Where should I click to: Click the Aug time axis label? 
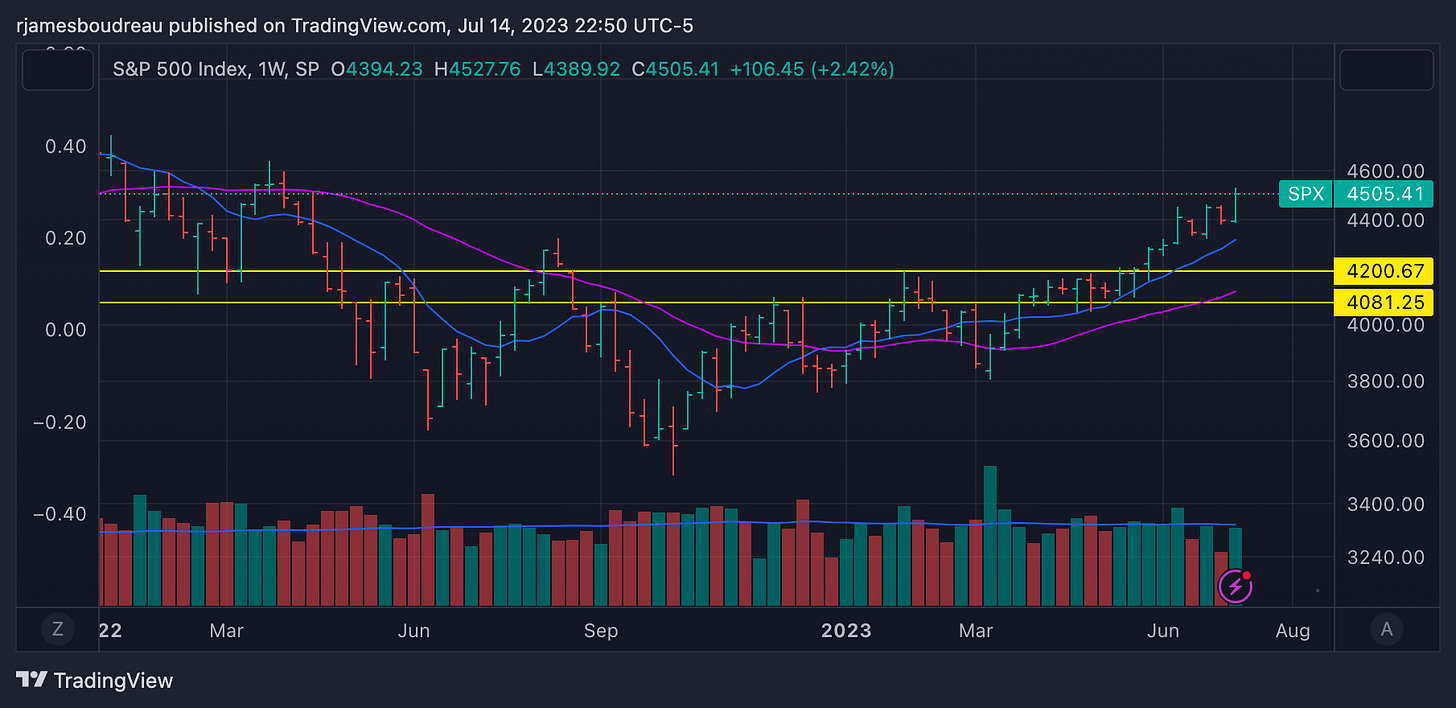point(1293,631)
